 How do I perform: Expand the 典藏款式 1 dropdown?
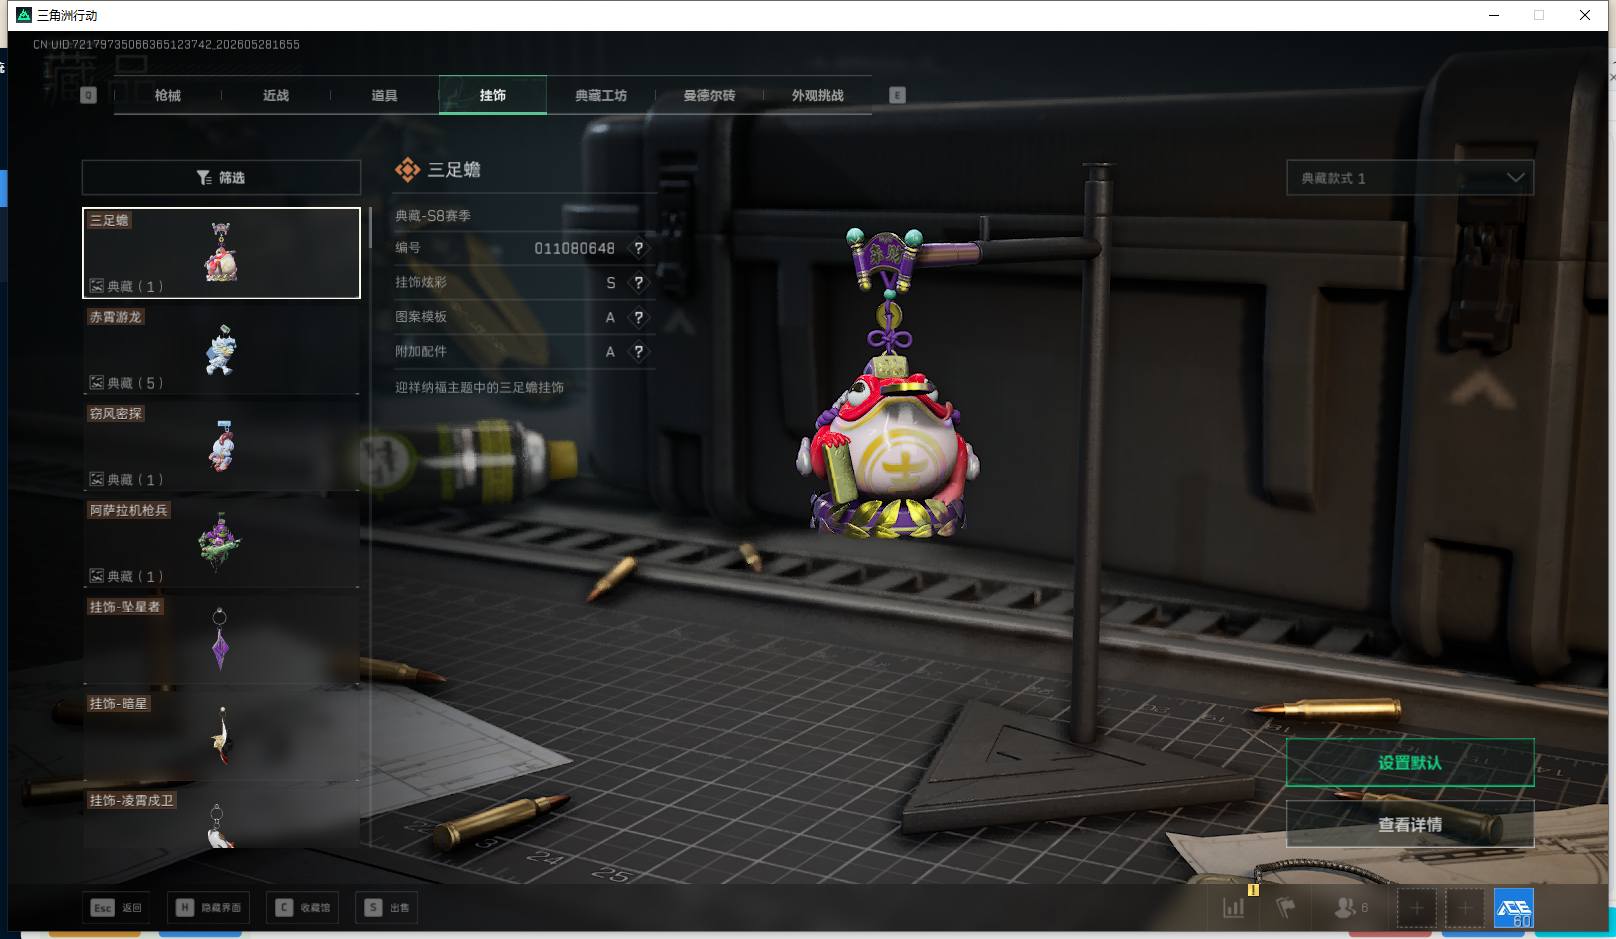click(1410, 178)
